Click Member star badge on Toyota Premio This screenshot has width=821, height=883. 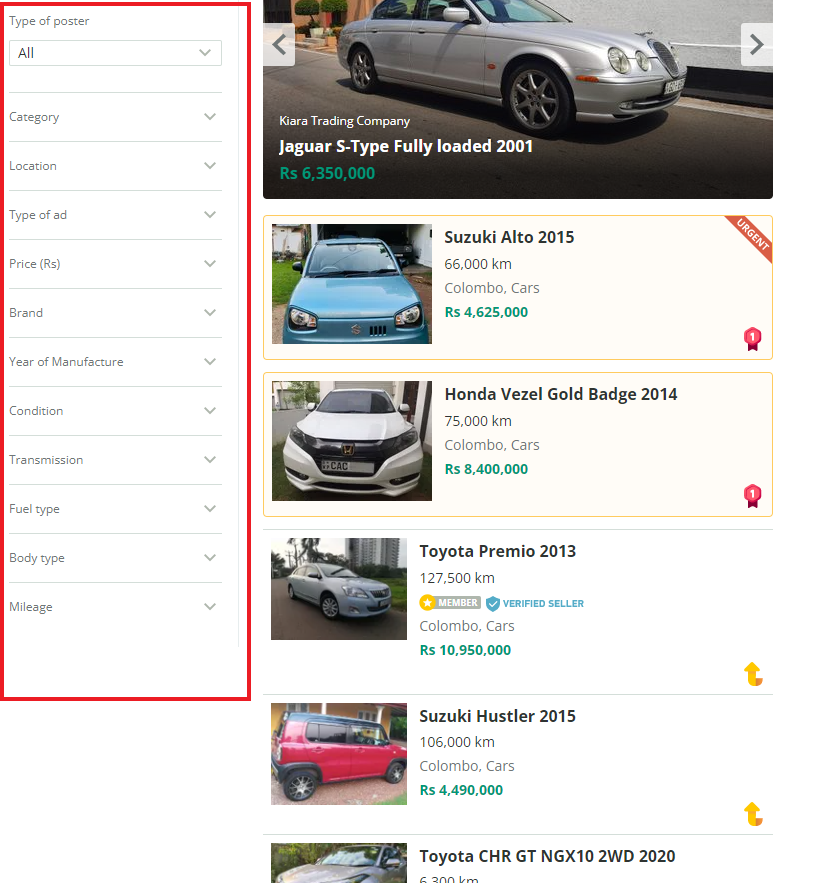click(450, 603)
